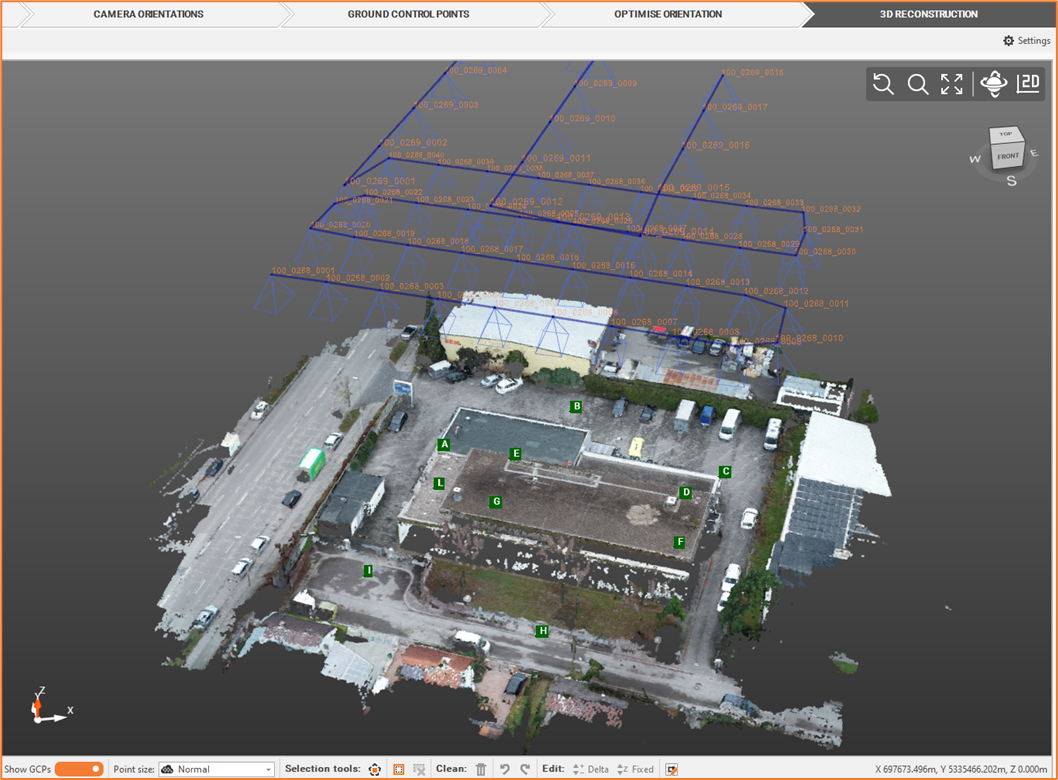Select the lasso selection tool
Image resolution: width=1058 pixels, height=780 pixels.
pos(375,769)
